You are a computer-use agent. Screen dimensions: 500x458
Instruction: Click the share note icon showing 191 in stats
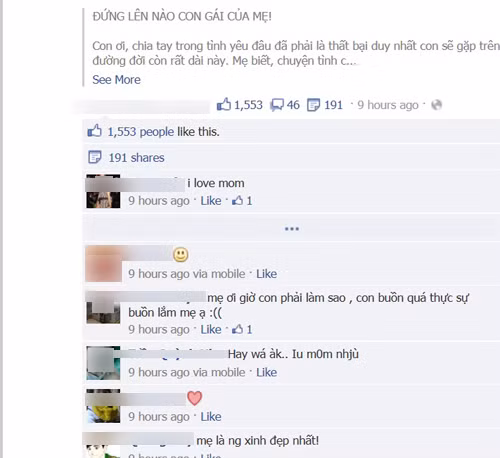313,105
